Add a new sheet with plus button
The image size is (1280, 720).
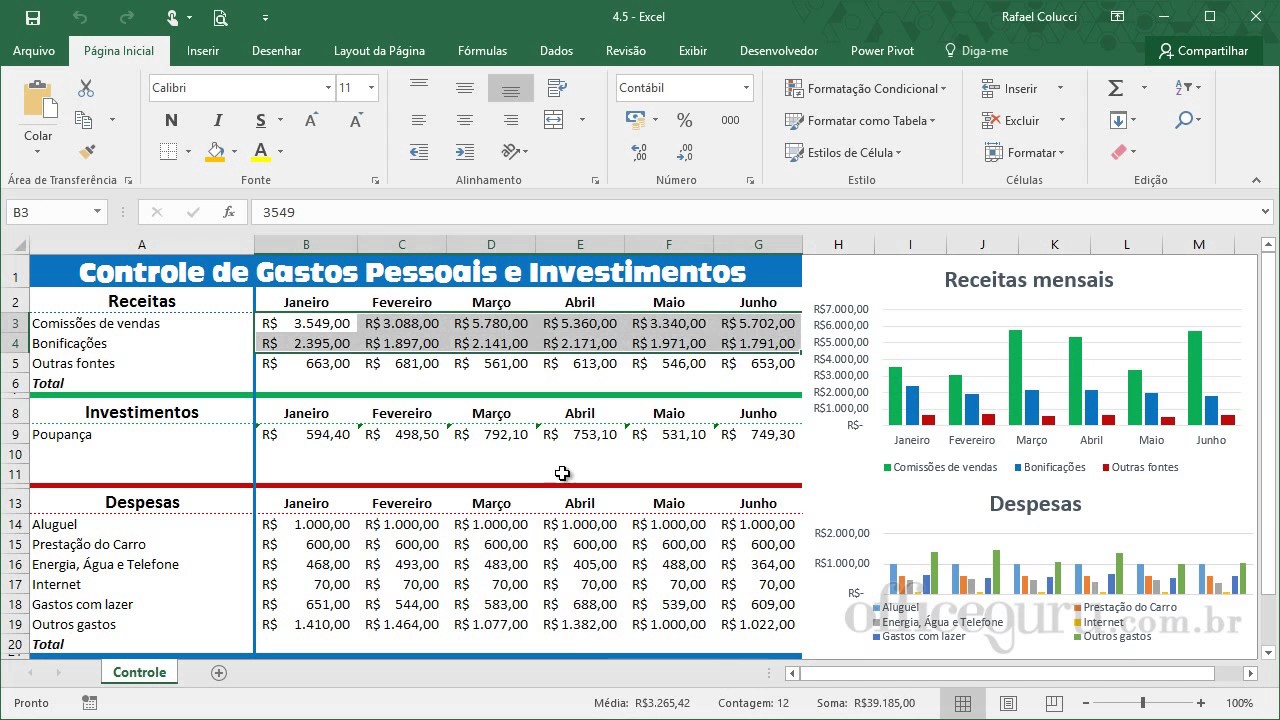pos(219,673)
